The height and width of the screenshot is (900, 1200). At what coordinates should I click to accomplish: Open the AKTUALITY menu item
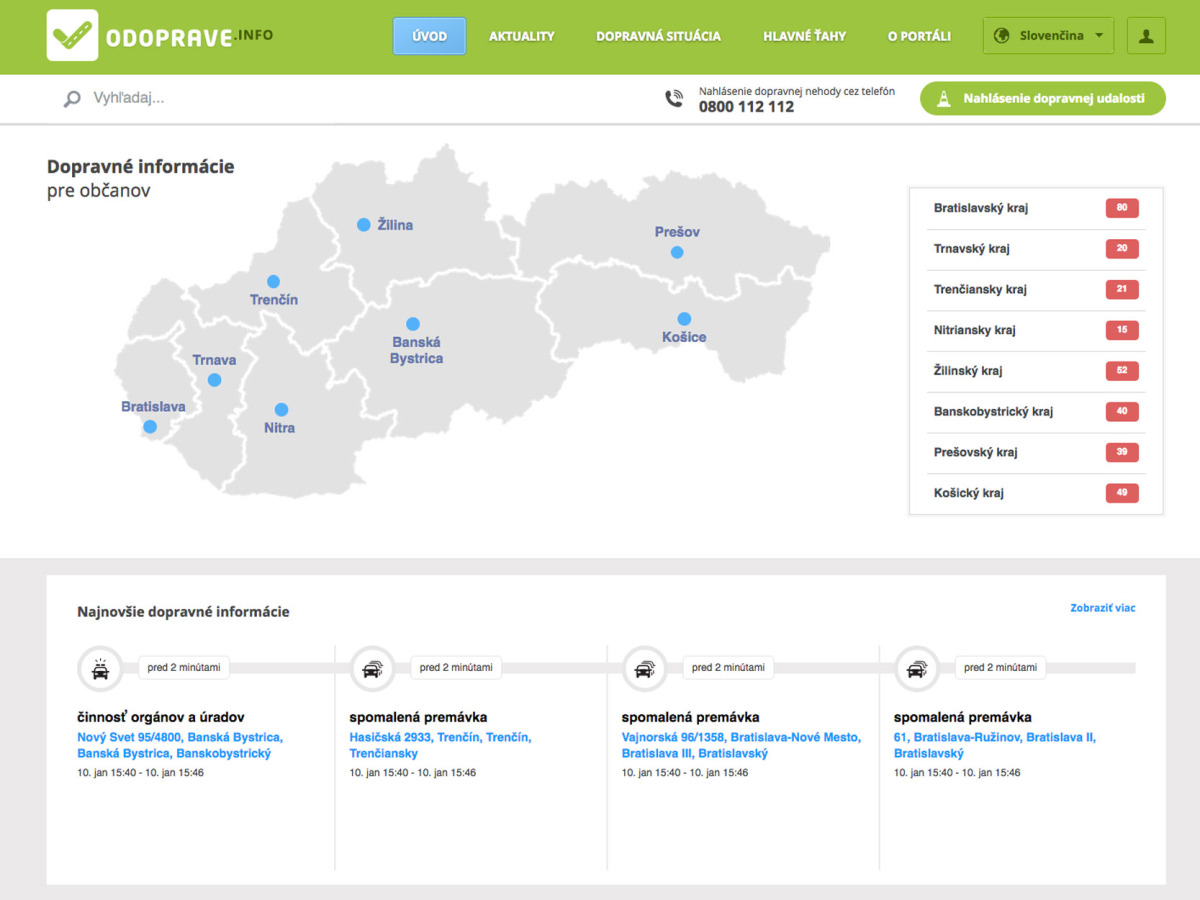pyautogui.click(x=522, y=36)
